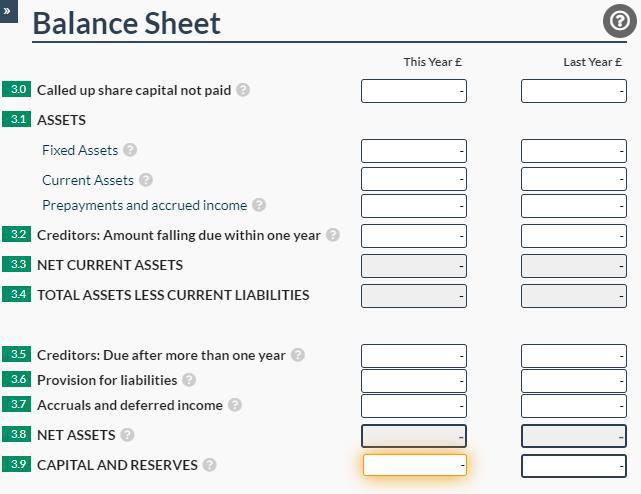Viewport: 641px width, 494px height.
Task: Click the 3.6 row number badge
Action: click(x=16, y=379)
